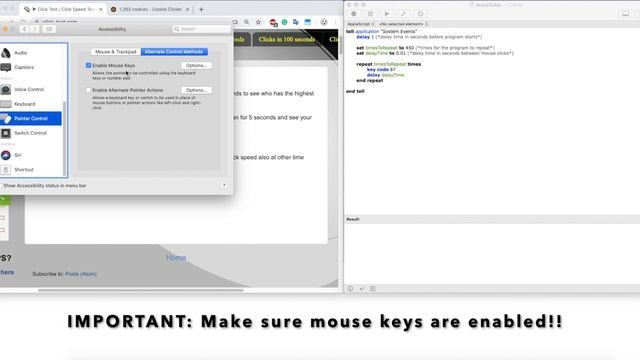The width and height of the screenshot is (640, 360).
Task: Switch to Click Test browser tab
Action: [x=62, y=9]
